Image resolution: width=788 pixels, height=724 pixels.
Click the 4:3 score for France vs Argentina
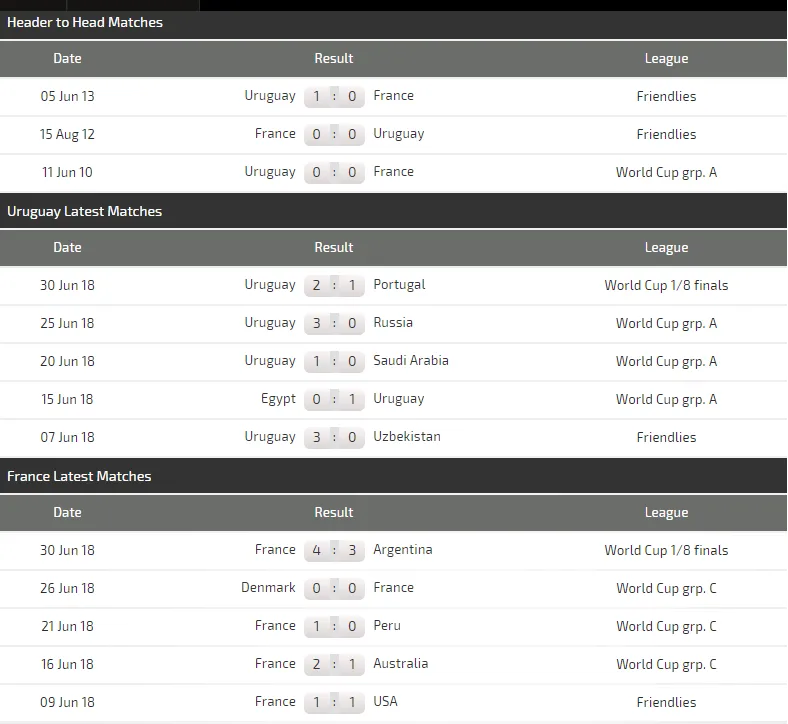(x=334, y=550)
